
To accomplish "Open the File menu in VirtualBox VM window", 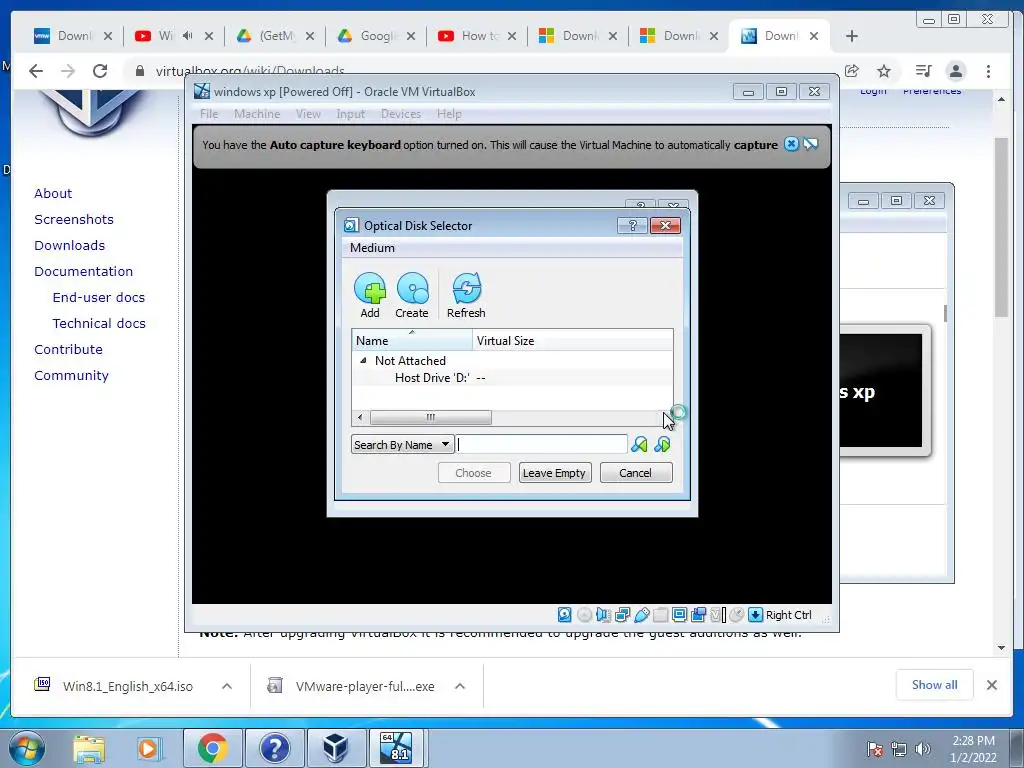I will pos(209,114).
